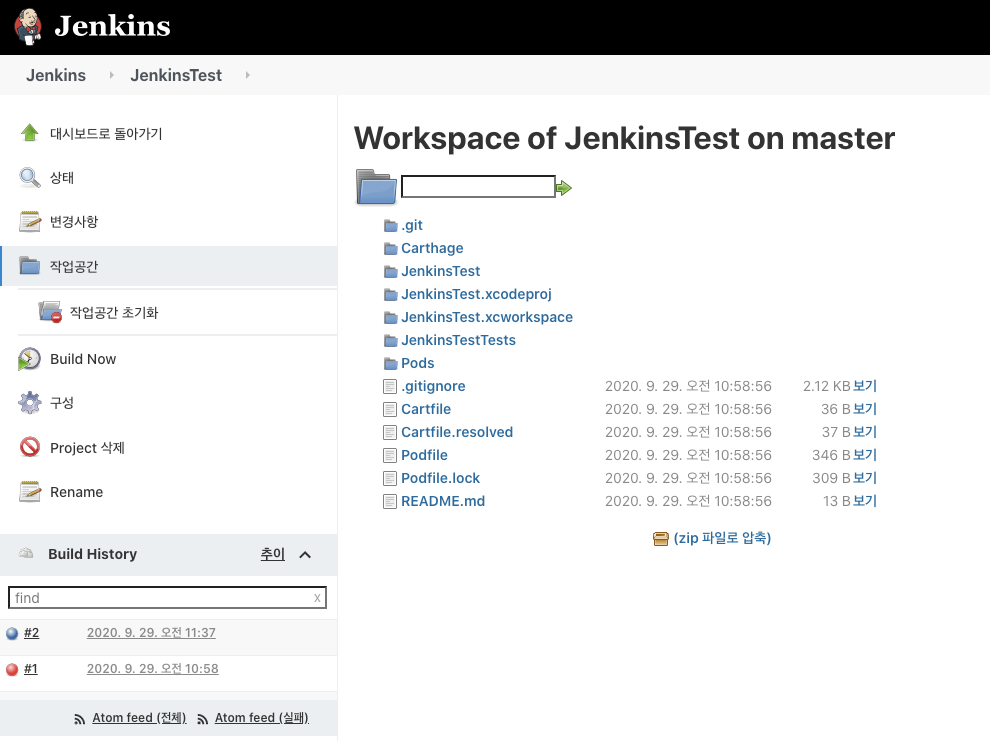Click the green up-arrow dashboard icon

29,133
